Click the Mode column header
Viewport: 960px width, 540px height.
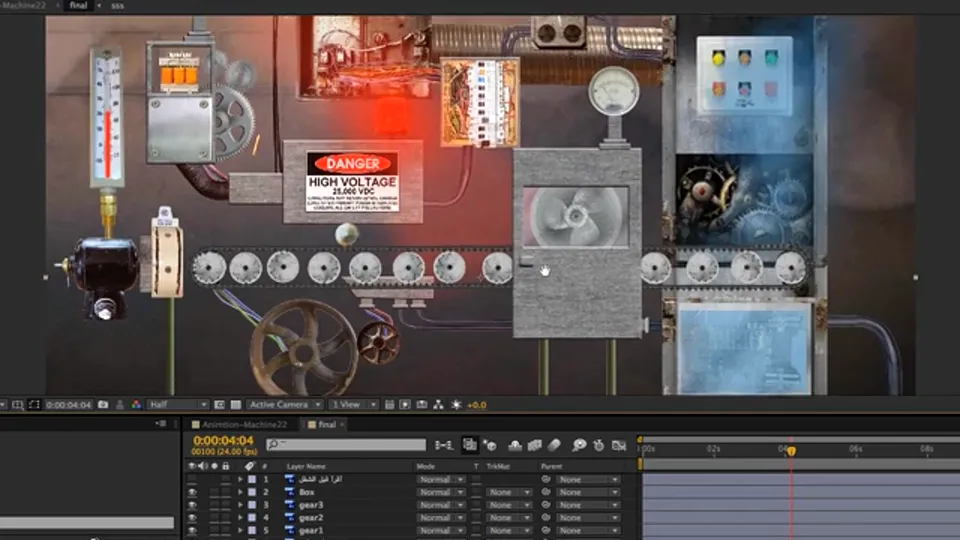tap(426, 467)
